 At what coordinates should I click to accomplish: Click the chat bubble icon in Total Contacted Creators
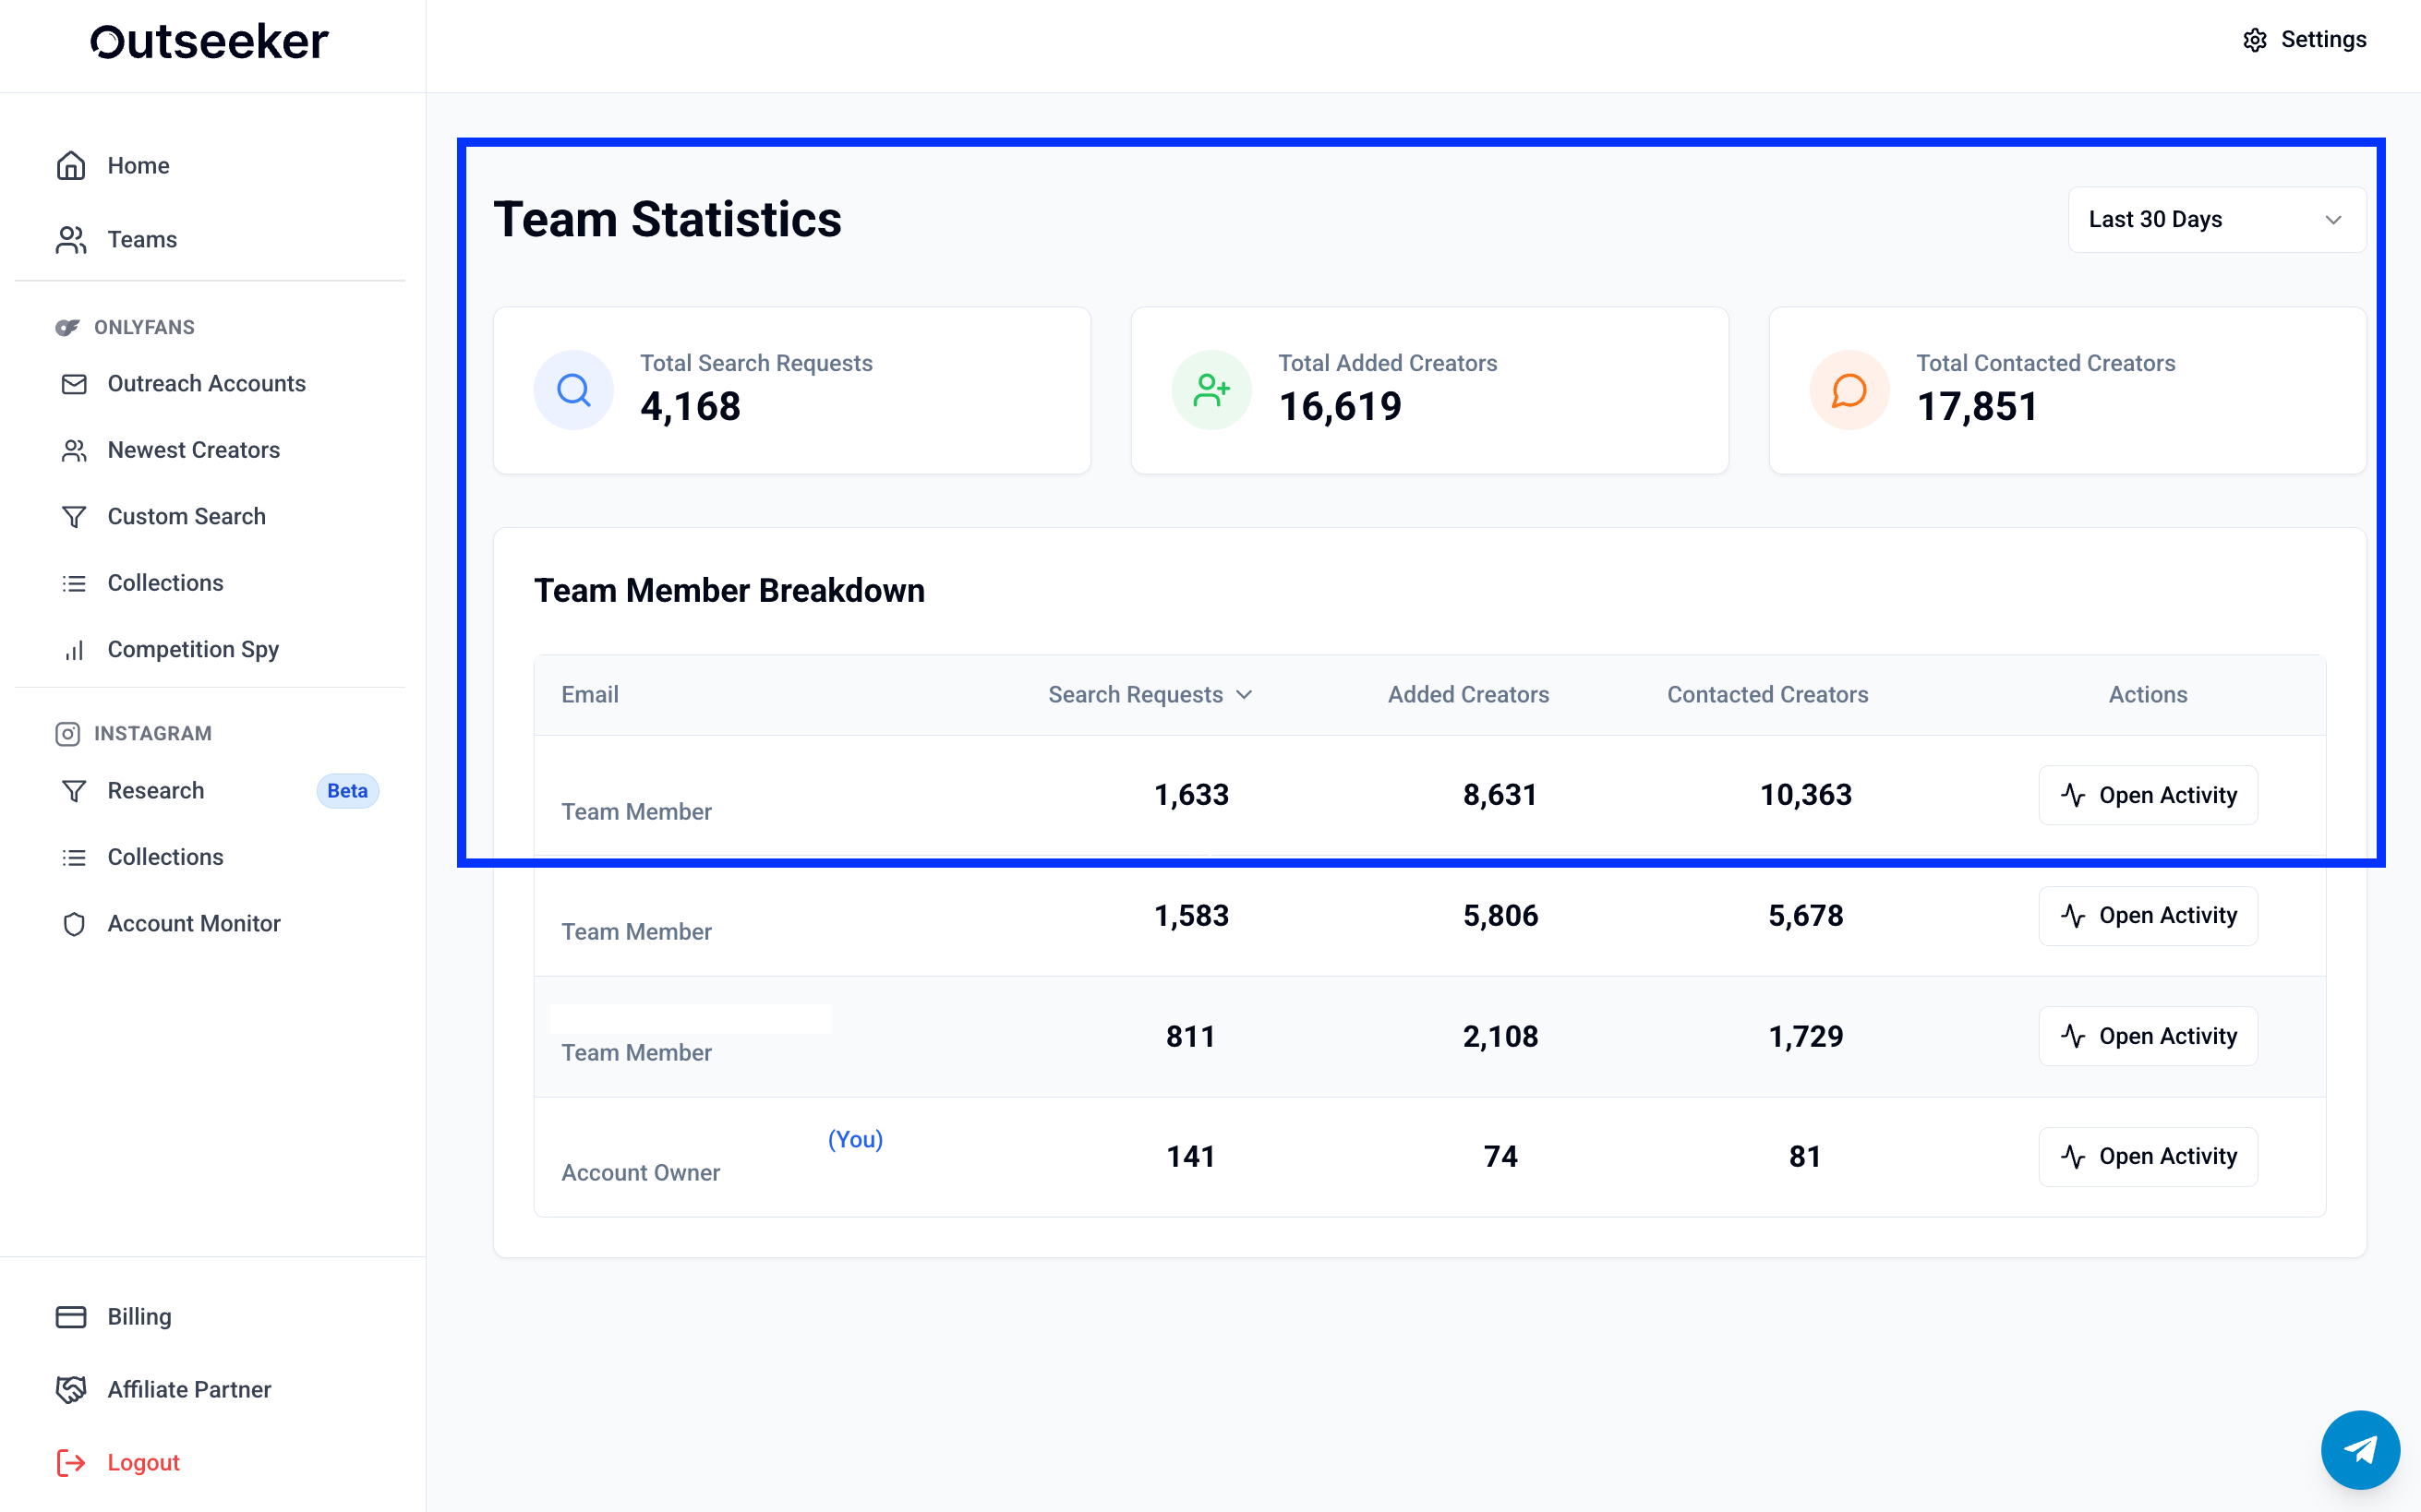[1849, 390]
